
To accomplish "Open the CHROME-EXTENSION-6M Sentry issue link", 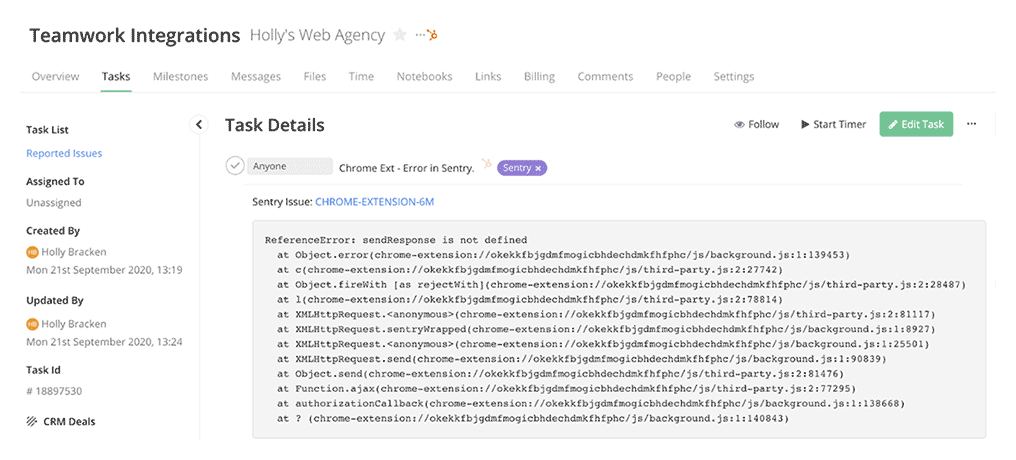I will [374, 202].
